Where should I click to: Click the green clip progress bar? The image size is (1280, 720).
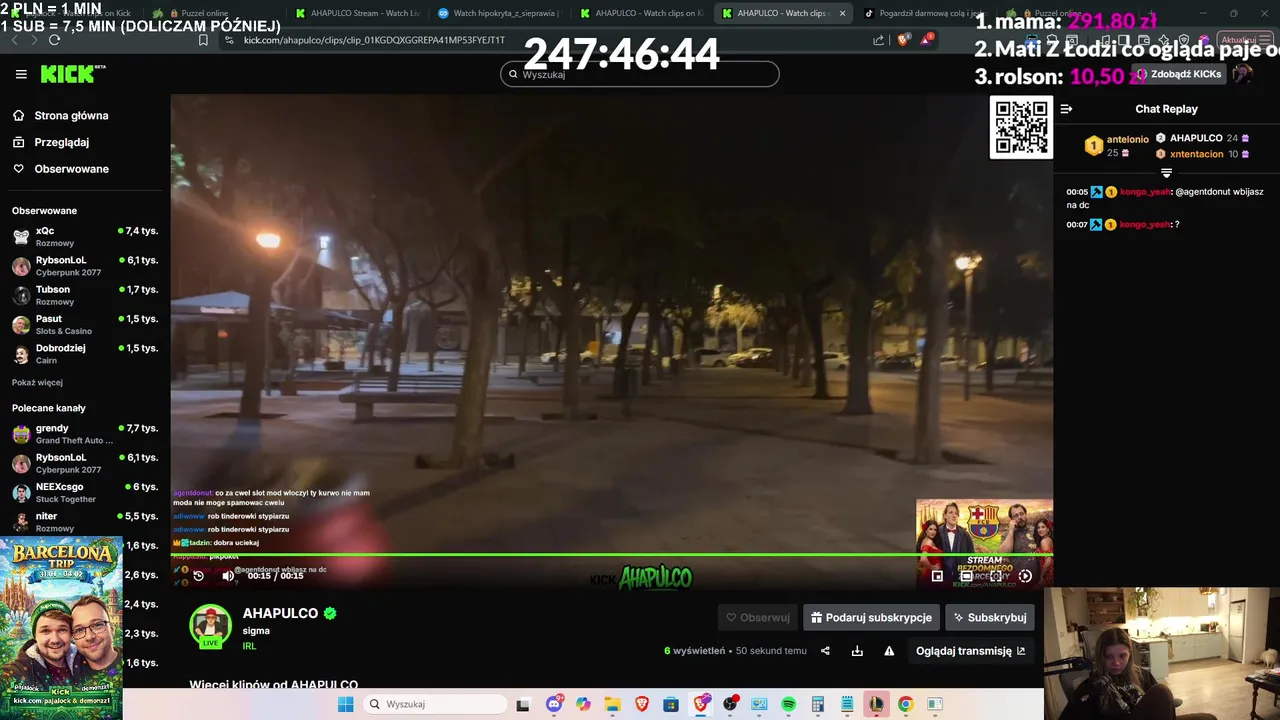[611, 554]
